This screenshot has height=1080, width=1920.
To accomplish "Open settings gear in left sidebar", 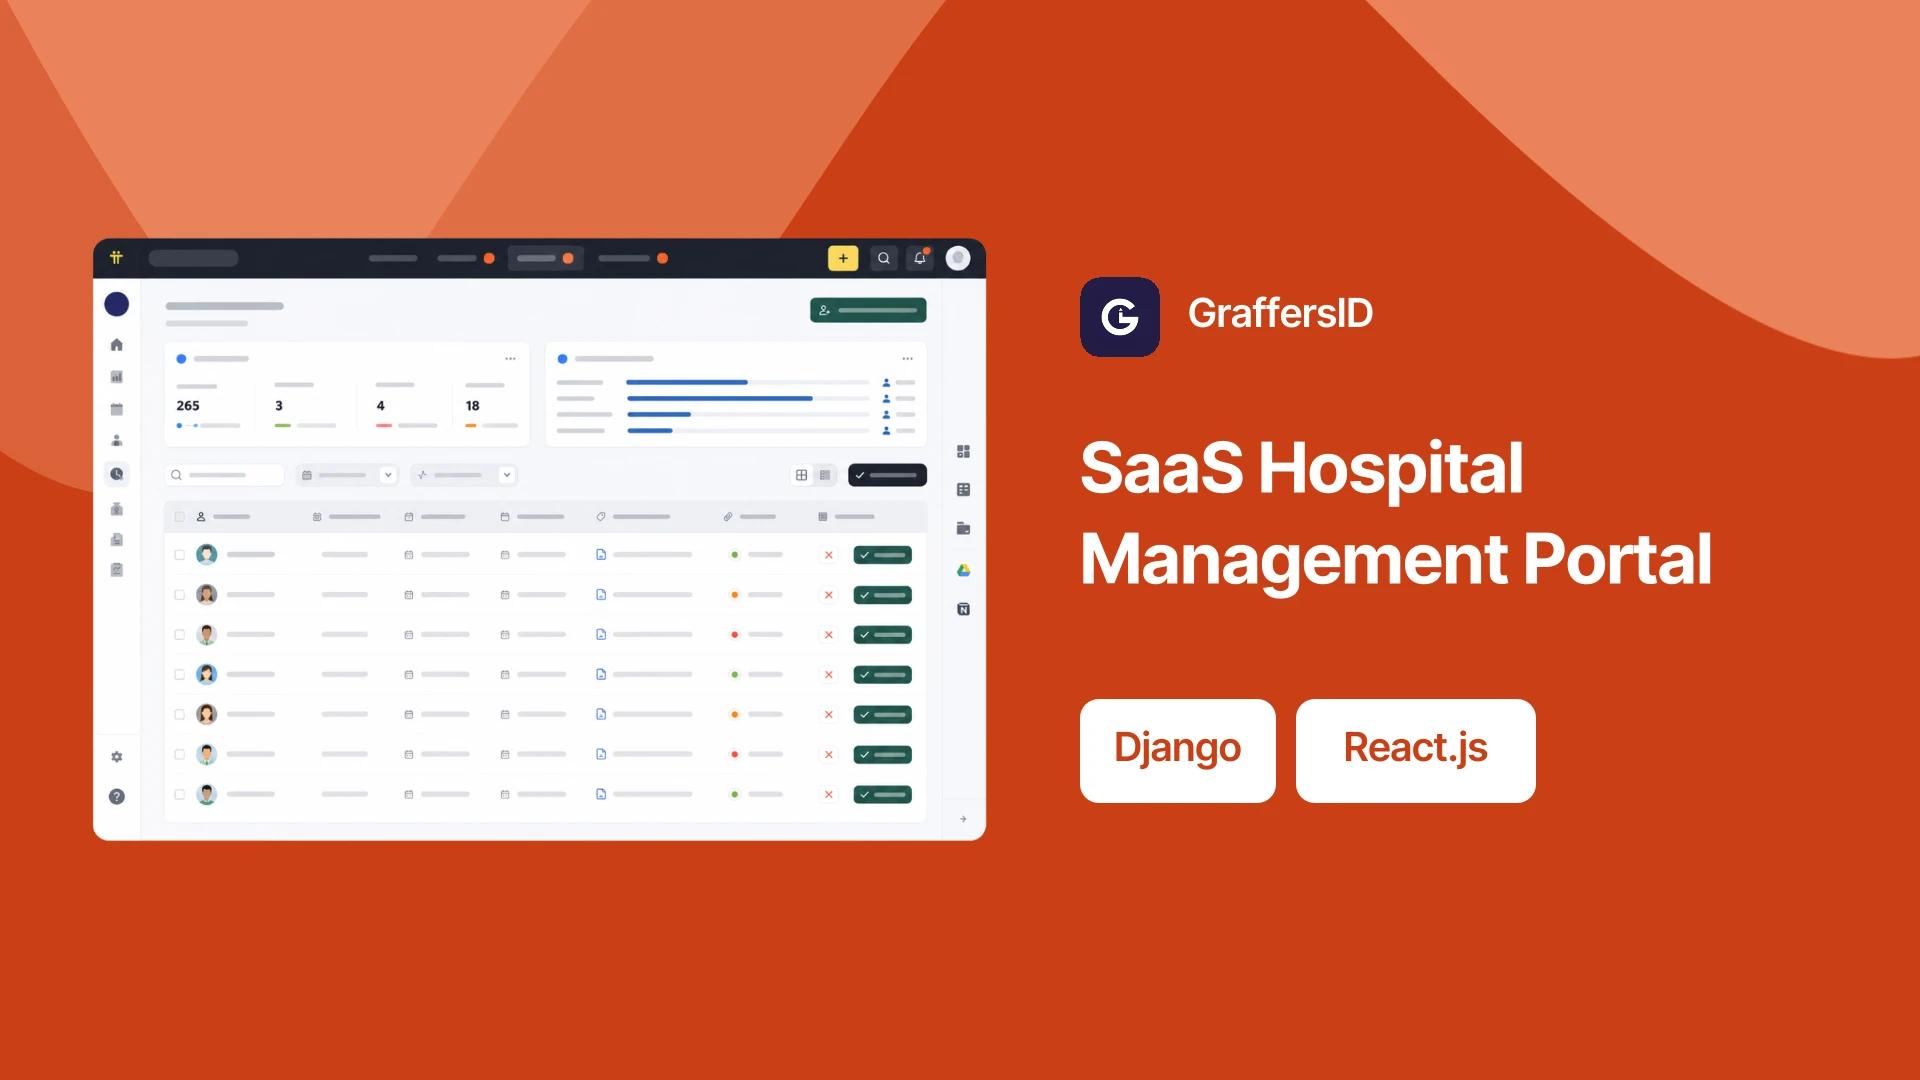I will 117,757.
